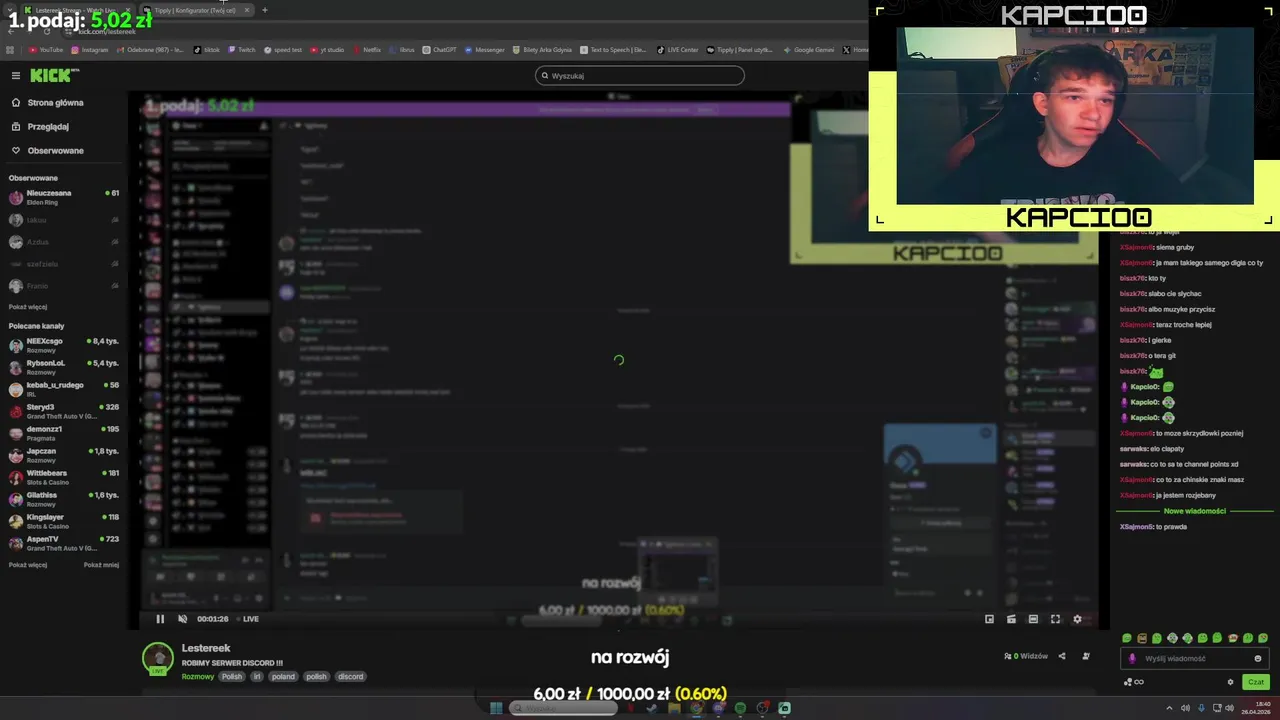Click channel points infinity icon
1280x720 pixels.
coord(1133,682)
